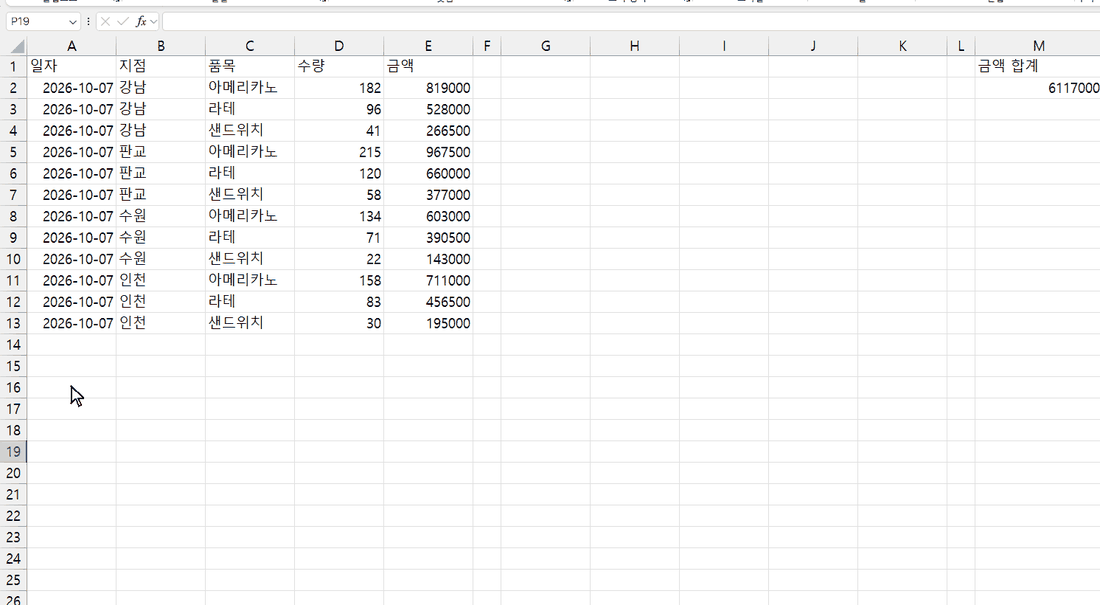Click the date cell in row 13
Screen dimensions: 1100x605
tap(72, 324)
